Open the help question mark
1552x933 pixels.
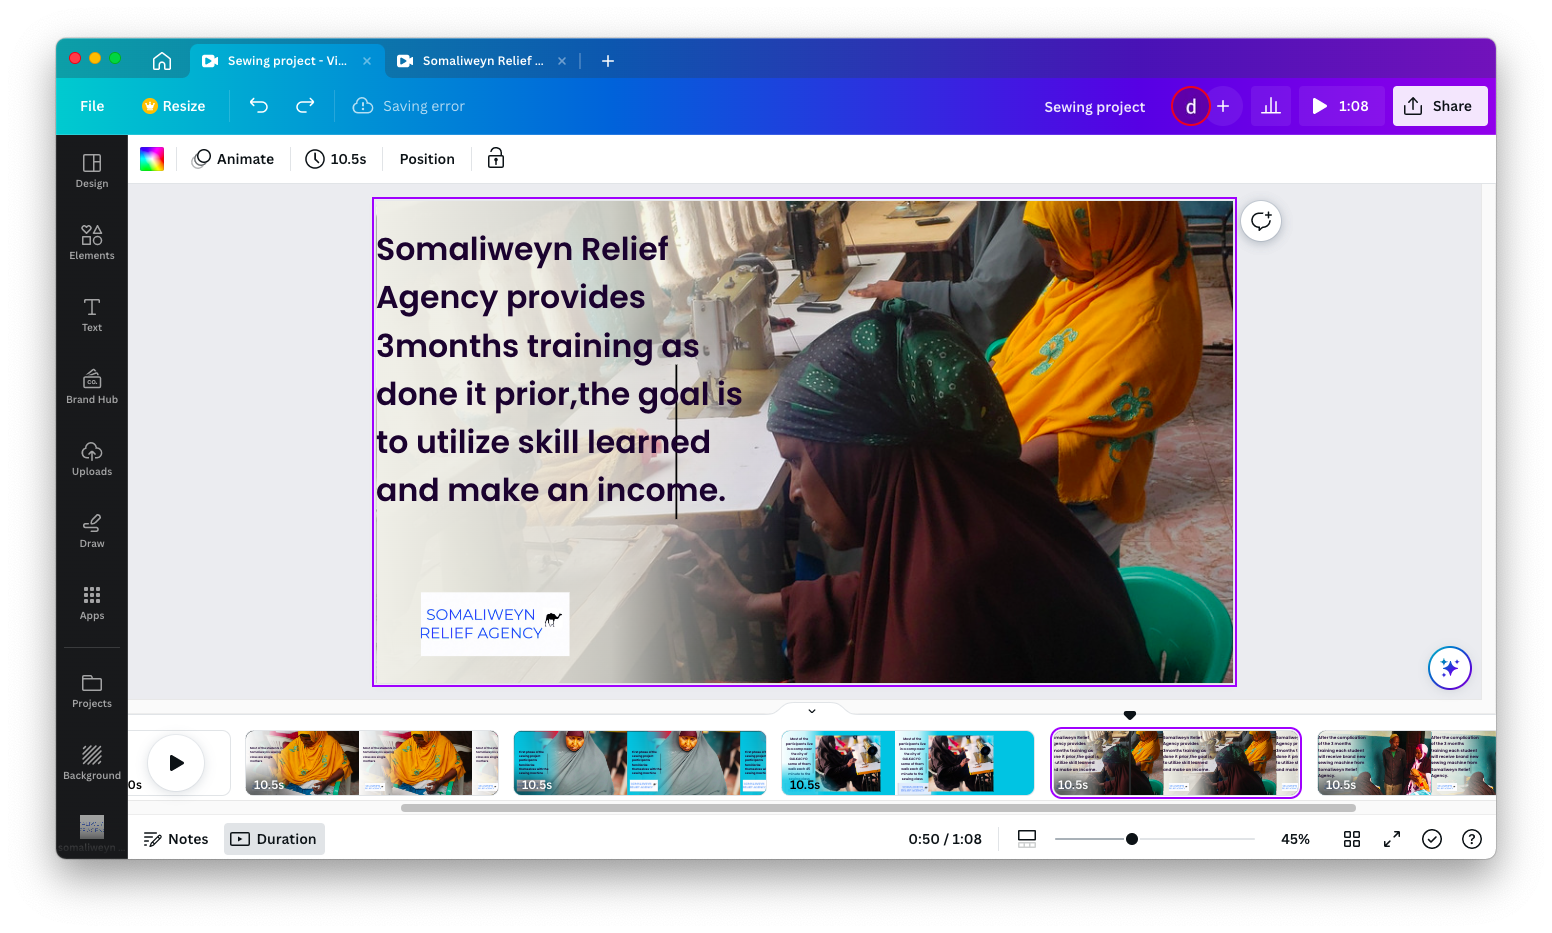(x=1472, y=839)
